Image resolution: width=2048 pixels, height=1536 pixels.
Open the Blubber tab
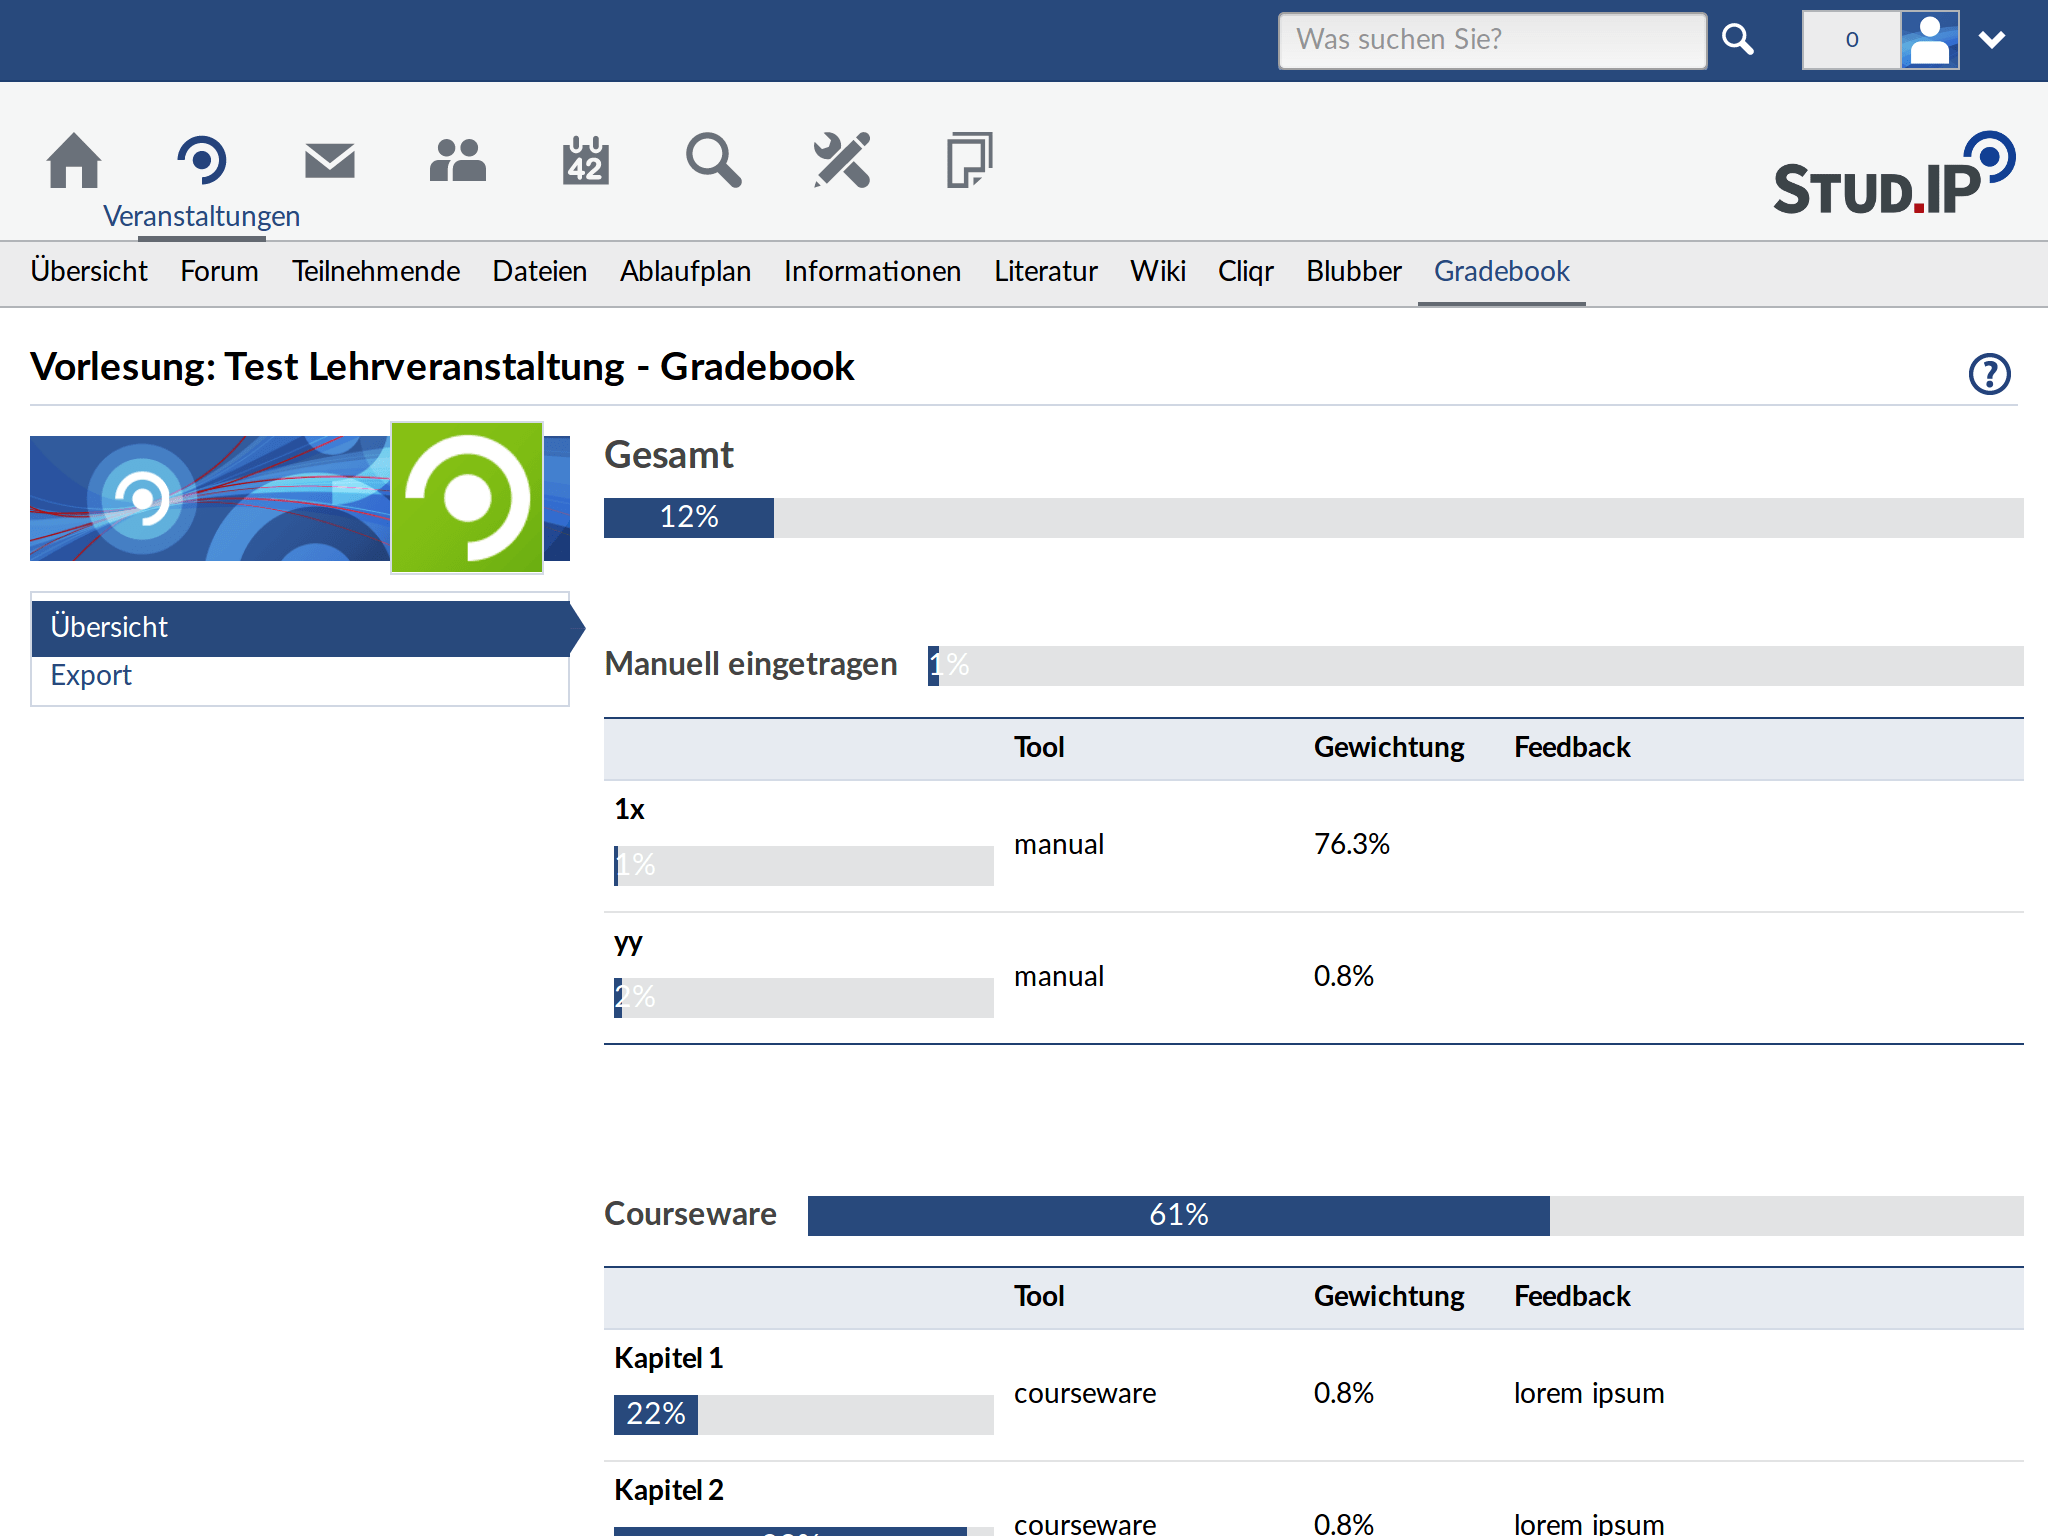(1354, 272)
